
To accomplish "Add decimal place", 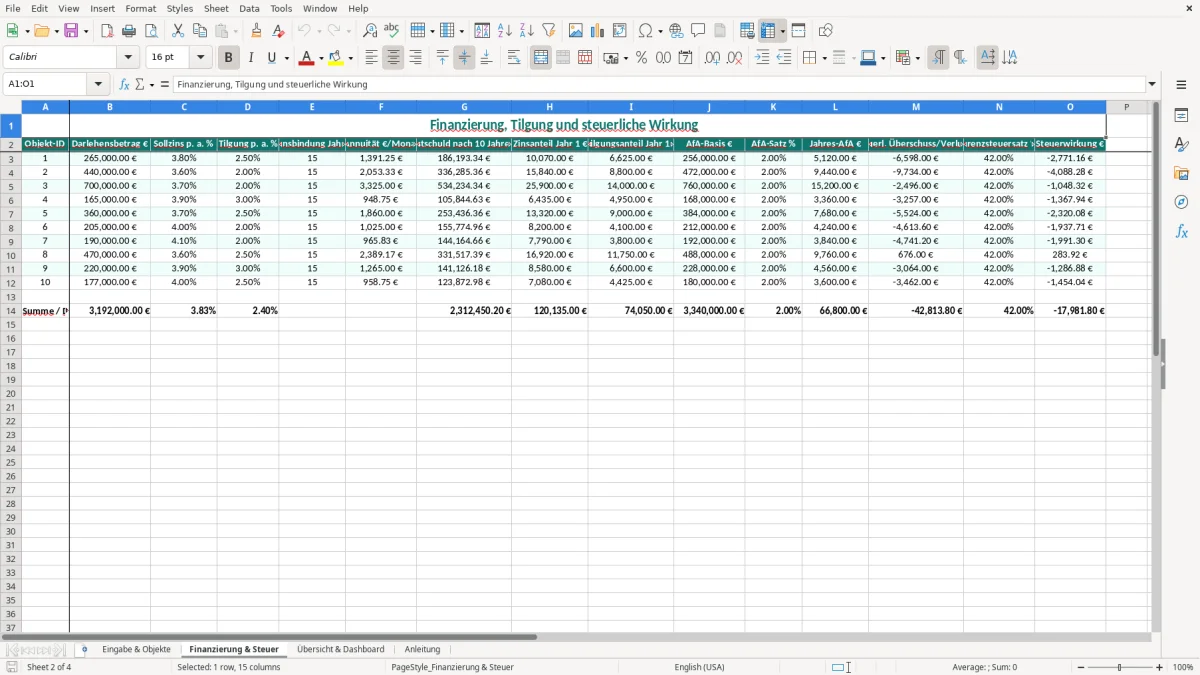I will (x=712, y=58).
